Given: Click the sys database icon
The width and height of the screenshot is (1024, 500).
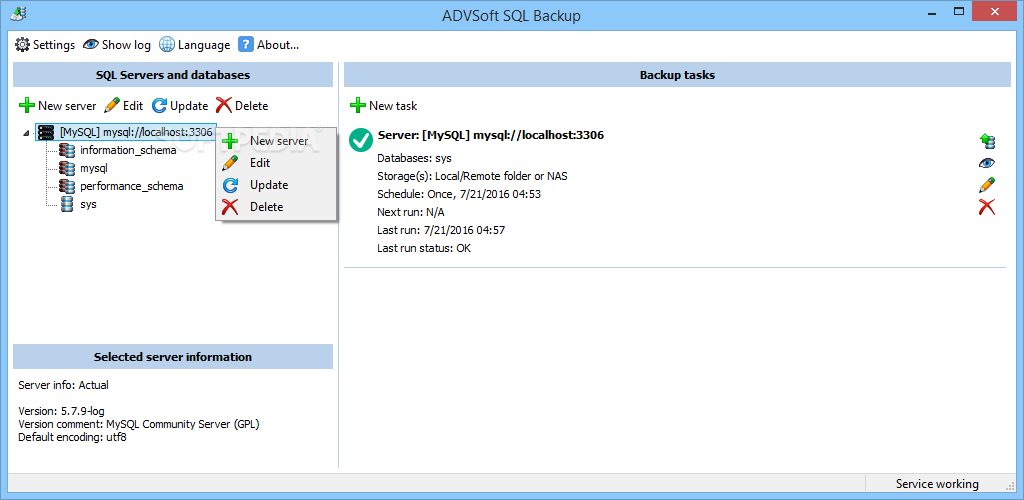Looking at the screenshot, I should click(x=67, y=204).
